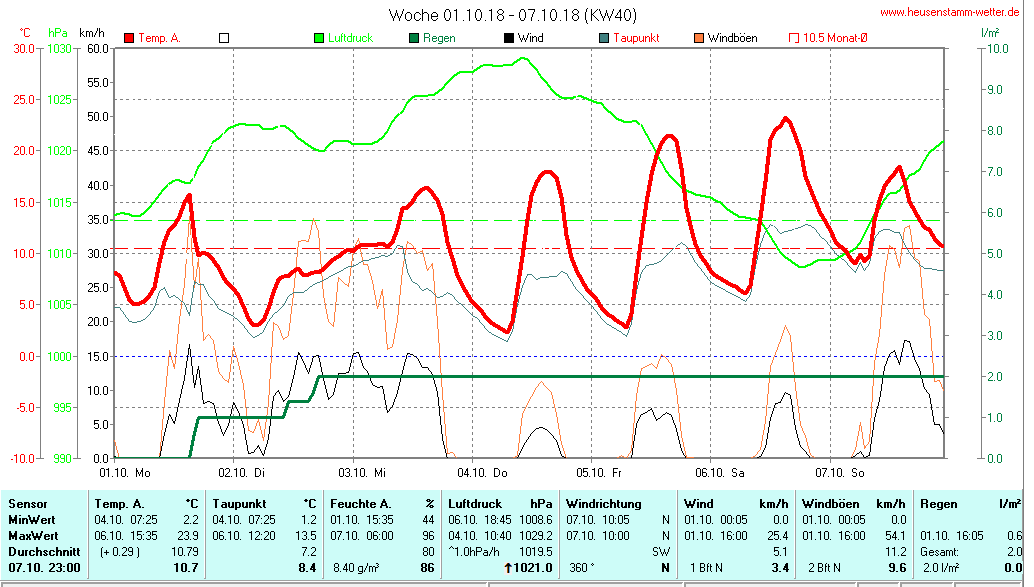Click the black Wind legend swatch

pyautogui.click(x=509, y=38)
